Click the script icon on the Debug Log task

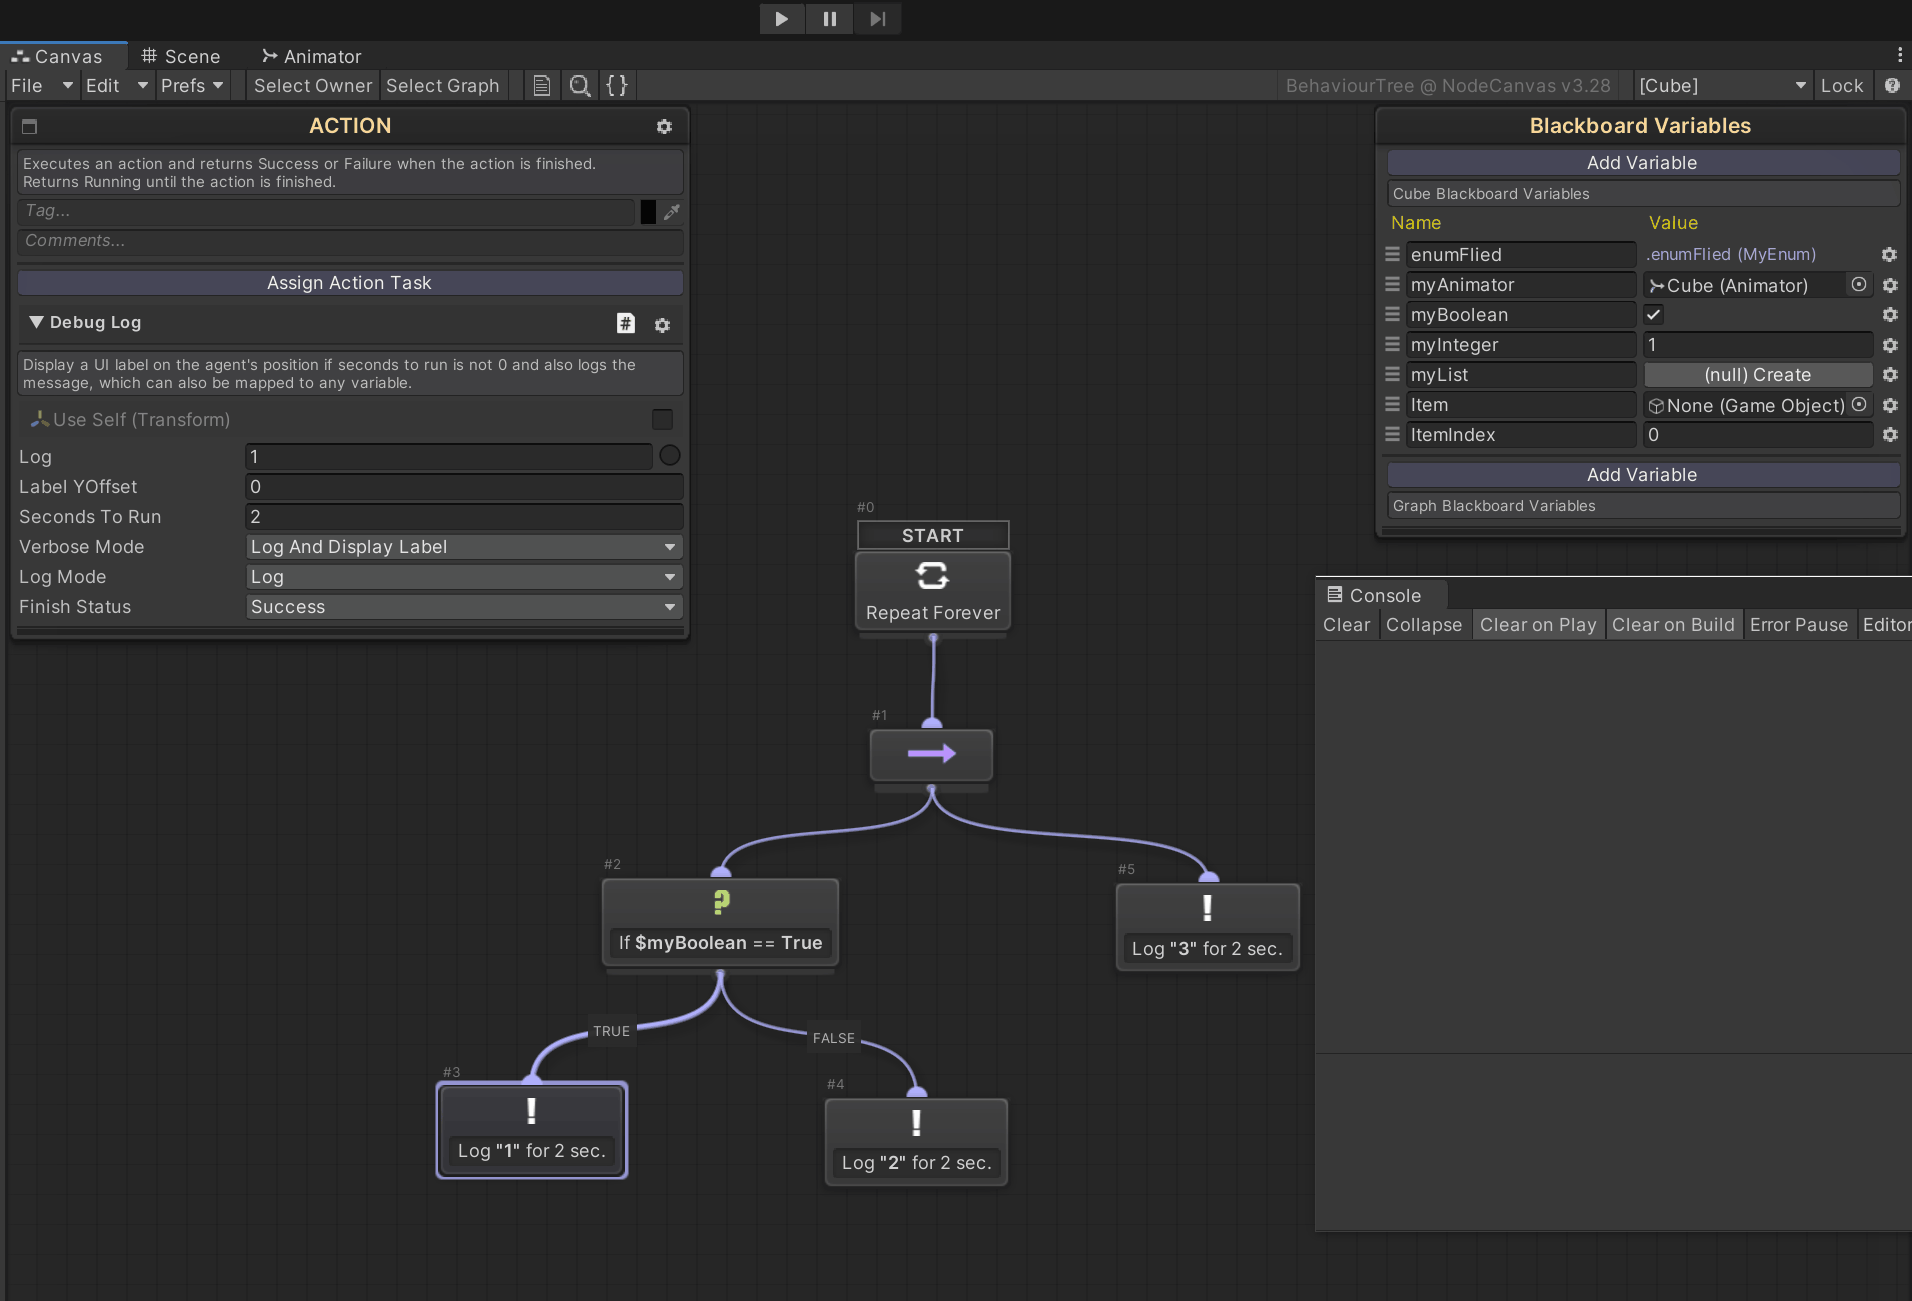click(x=626, y=323)
